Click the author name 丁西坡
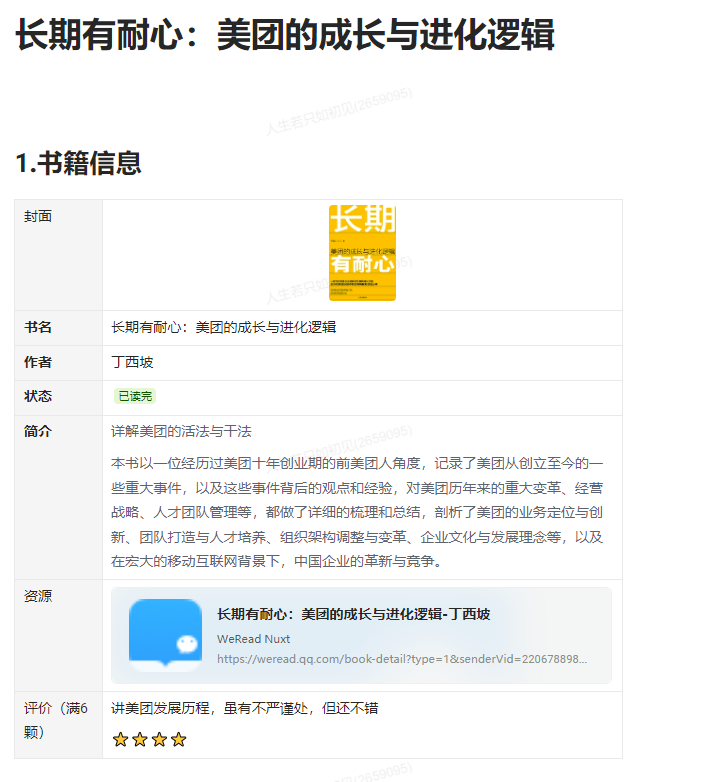This screenshot has width=713, height=782. (132, 362)
